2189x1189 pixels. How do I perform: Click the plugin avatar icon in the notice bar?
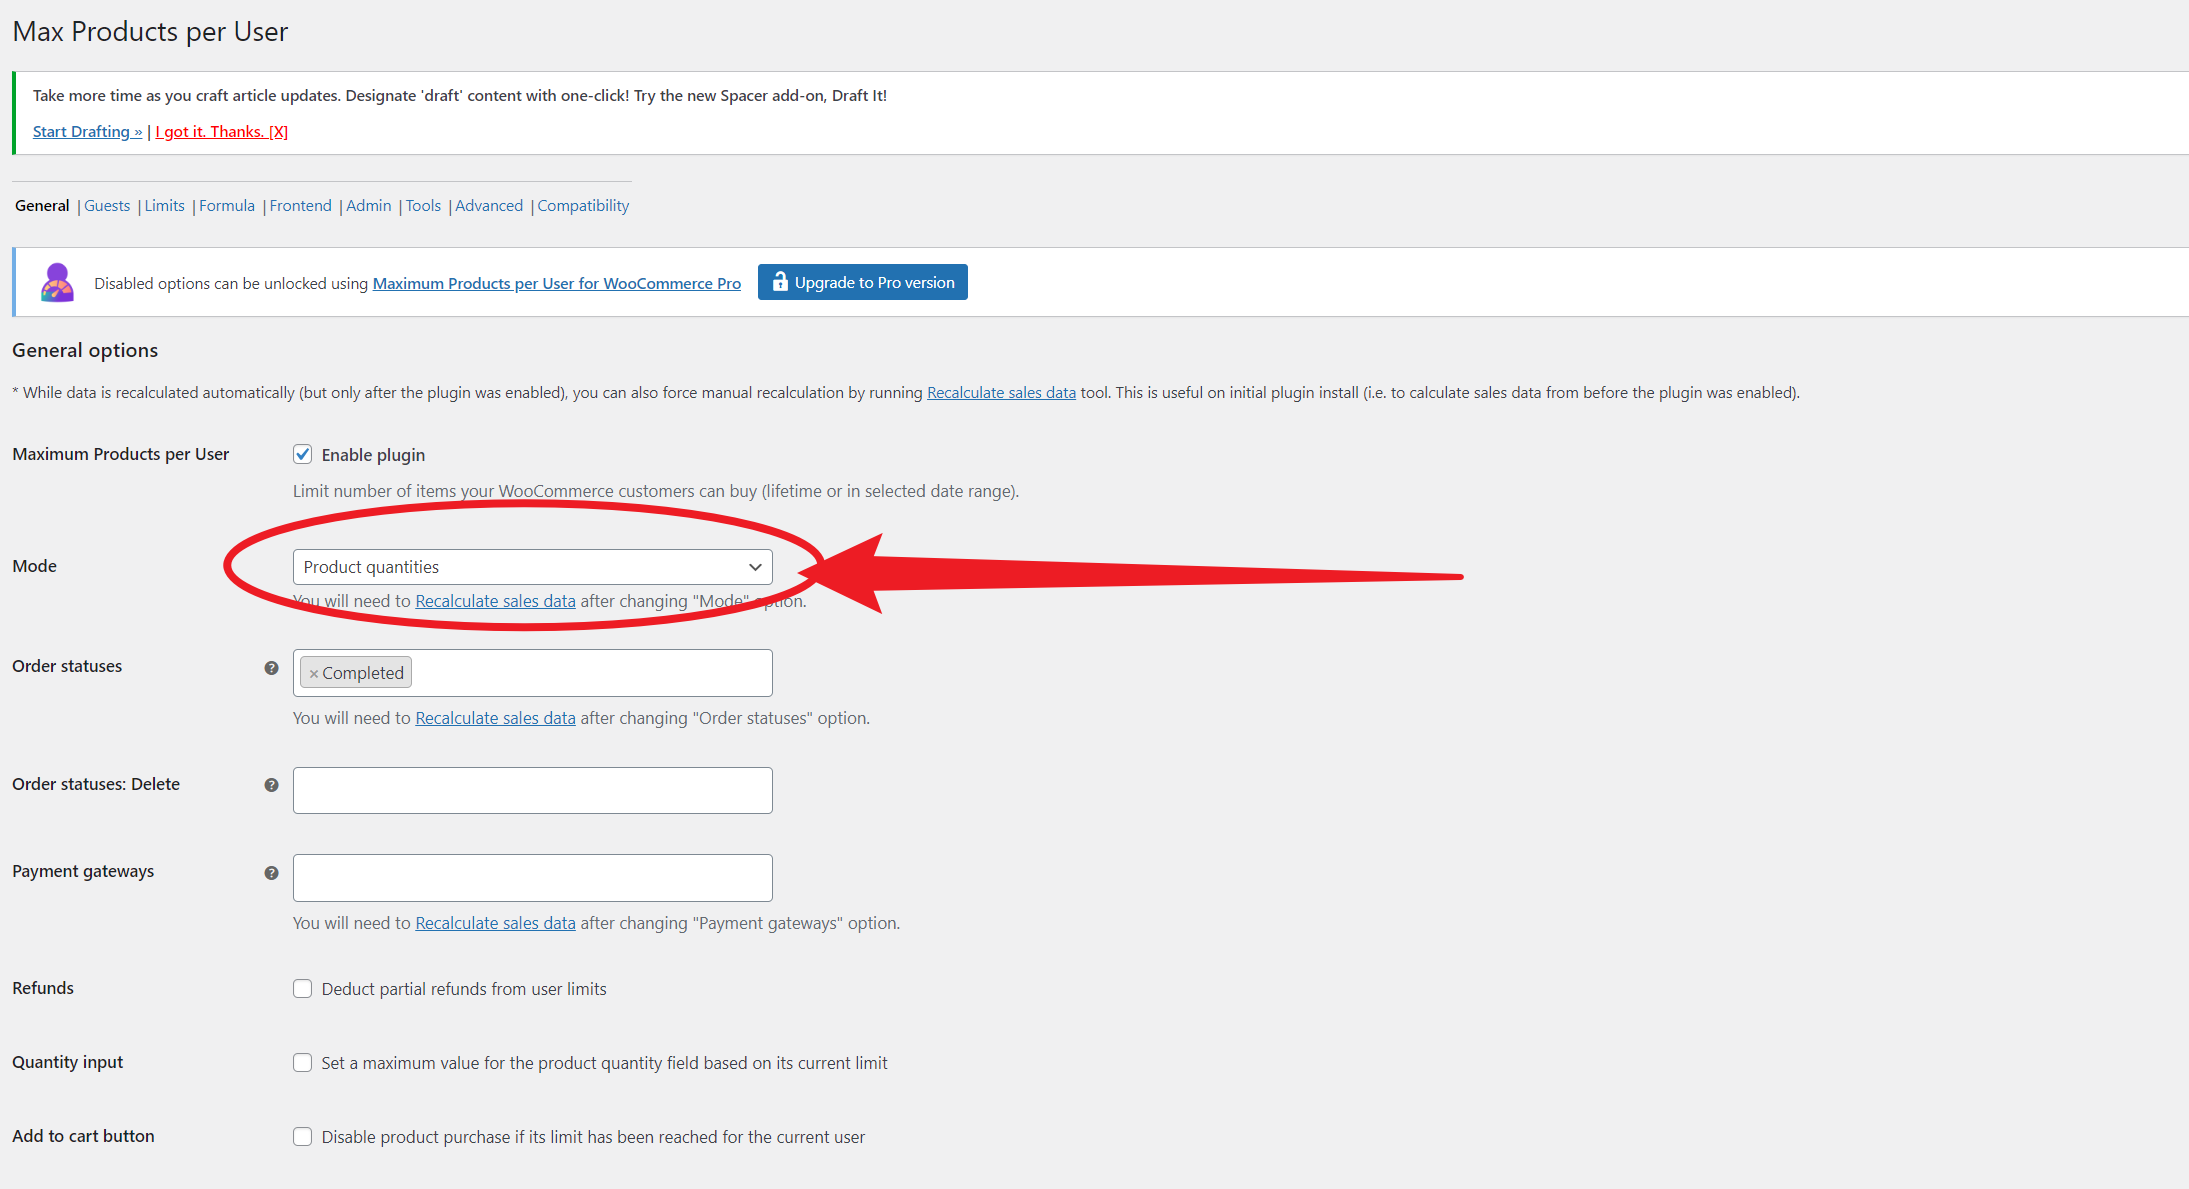click(x=56, y=282)
